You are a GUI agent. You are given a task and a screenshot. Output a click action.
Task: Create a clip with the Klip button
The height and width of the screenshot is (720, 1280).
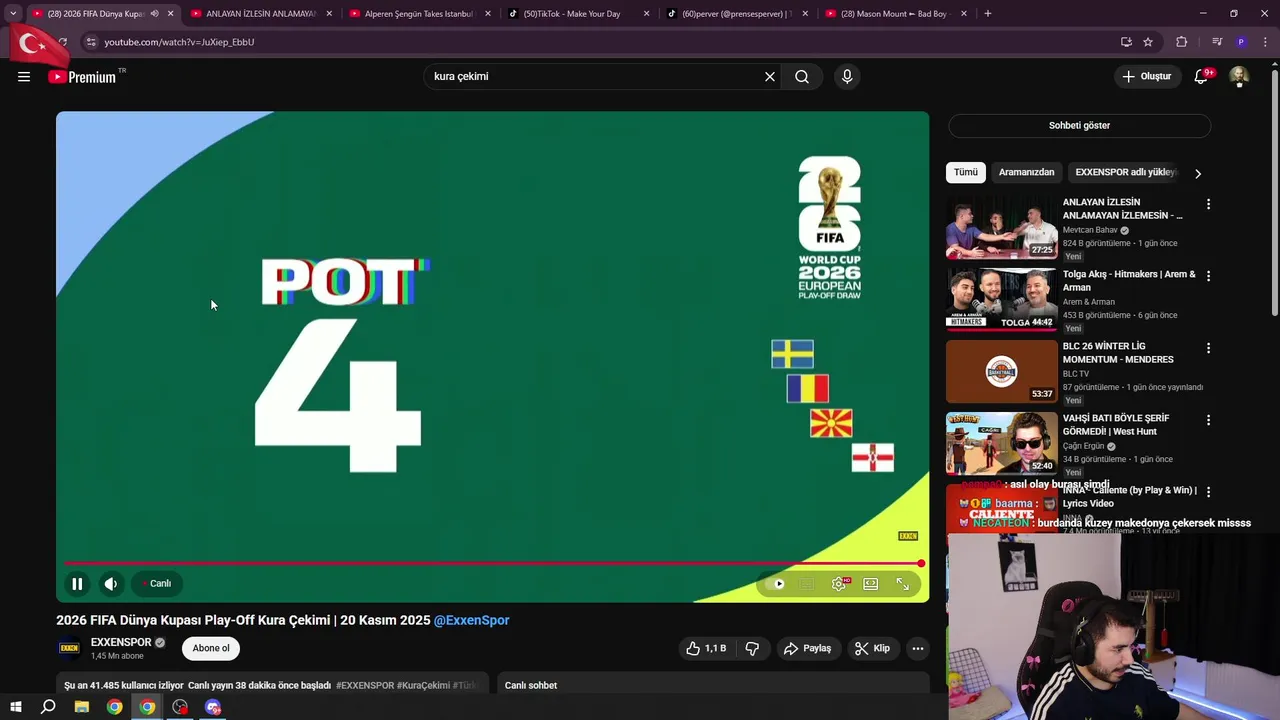(x=872, y=648)
